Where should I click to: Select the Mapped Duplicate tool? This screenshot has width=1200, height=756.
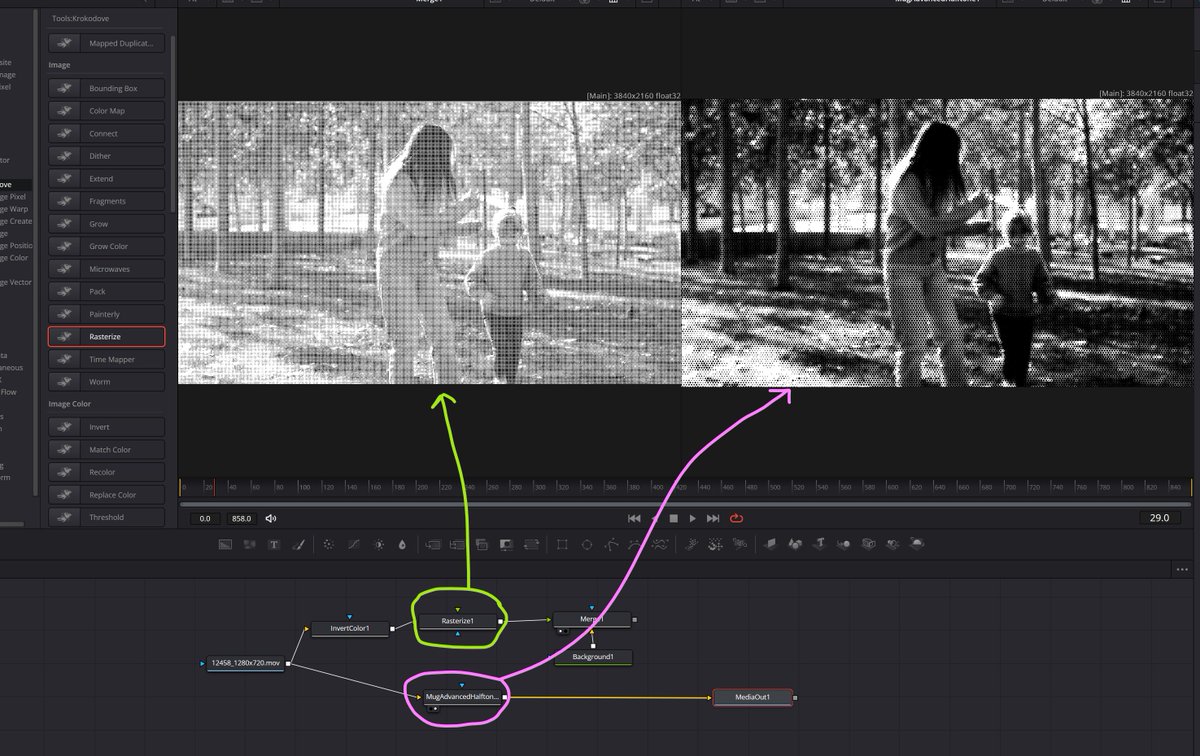(x=106, y=43)
